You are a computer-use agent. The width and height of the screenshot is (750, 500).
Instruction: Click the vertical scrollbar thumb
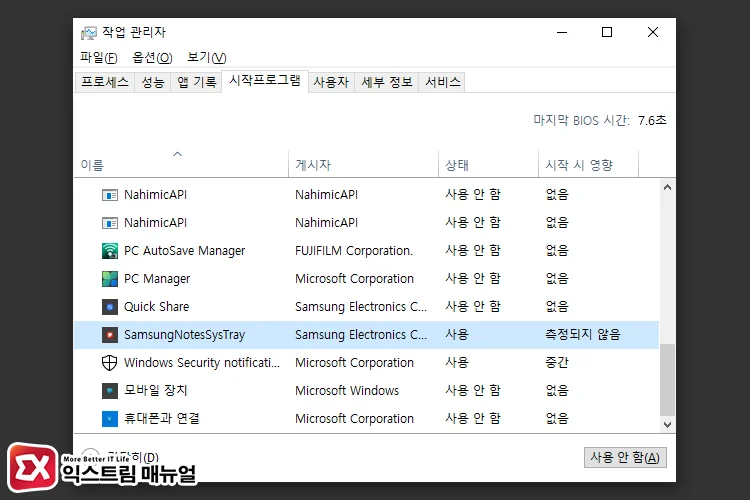tap(667, 379)
